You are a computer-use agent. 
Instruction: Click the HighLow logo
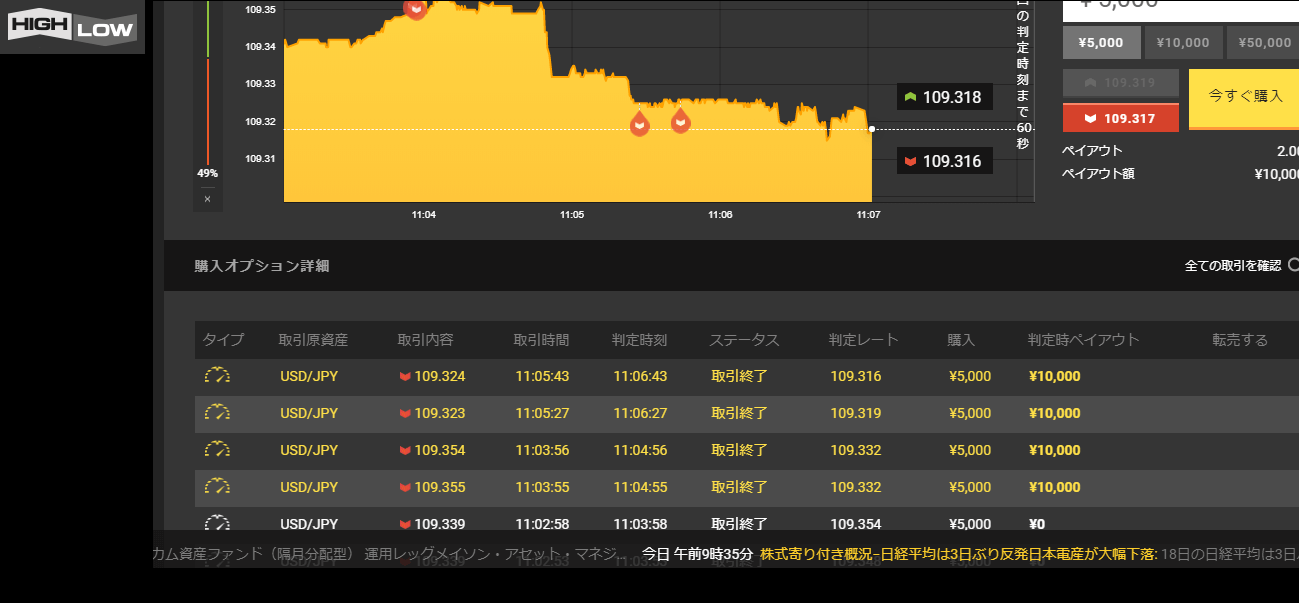(71, 27)
